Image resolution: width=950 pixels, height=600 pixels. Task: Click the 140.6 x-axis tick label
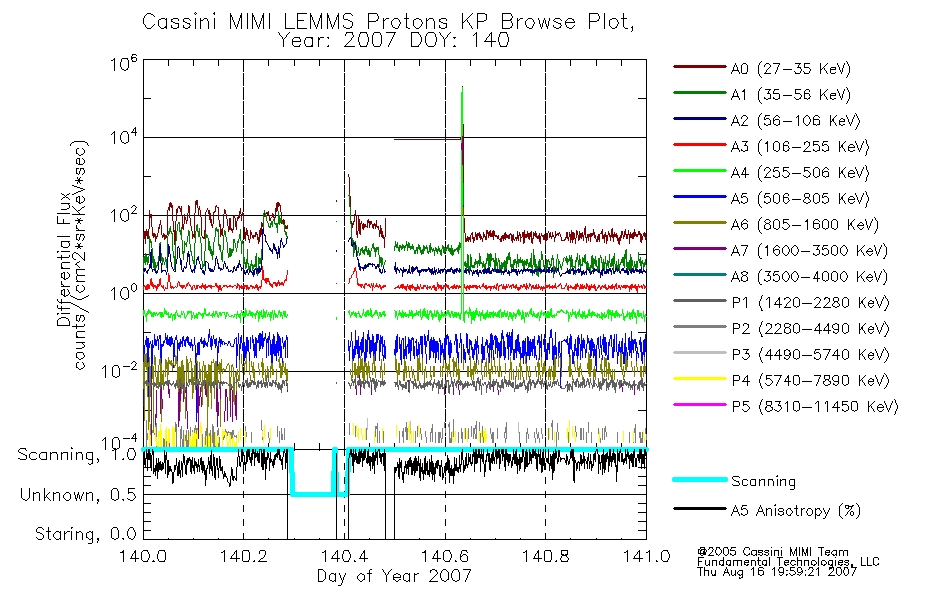(445, 556)
